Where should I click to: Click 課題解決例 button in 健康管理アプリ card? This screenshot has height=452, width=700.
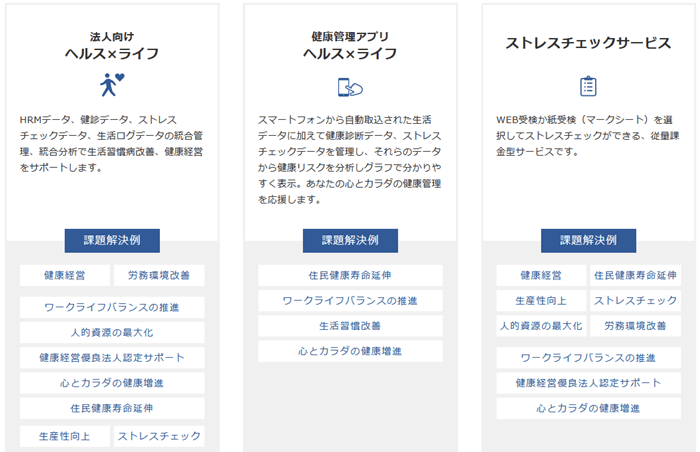pyautogui.click(x=350, y=240)
